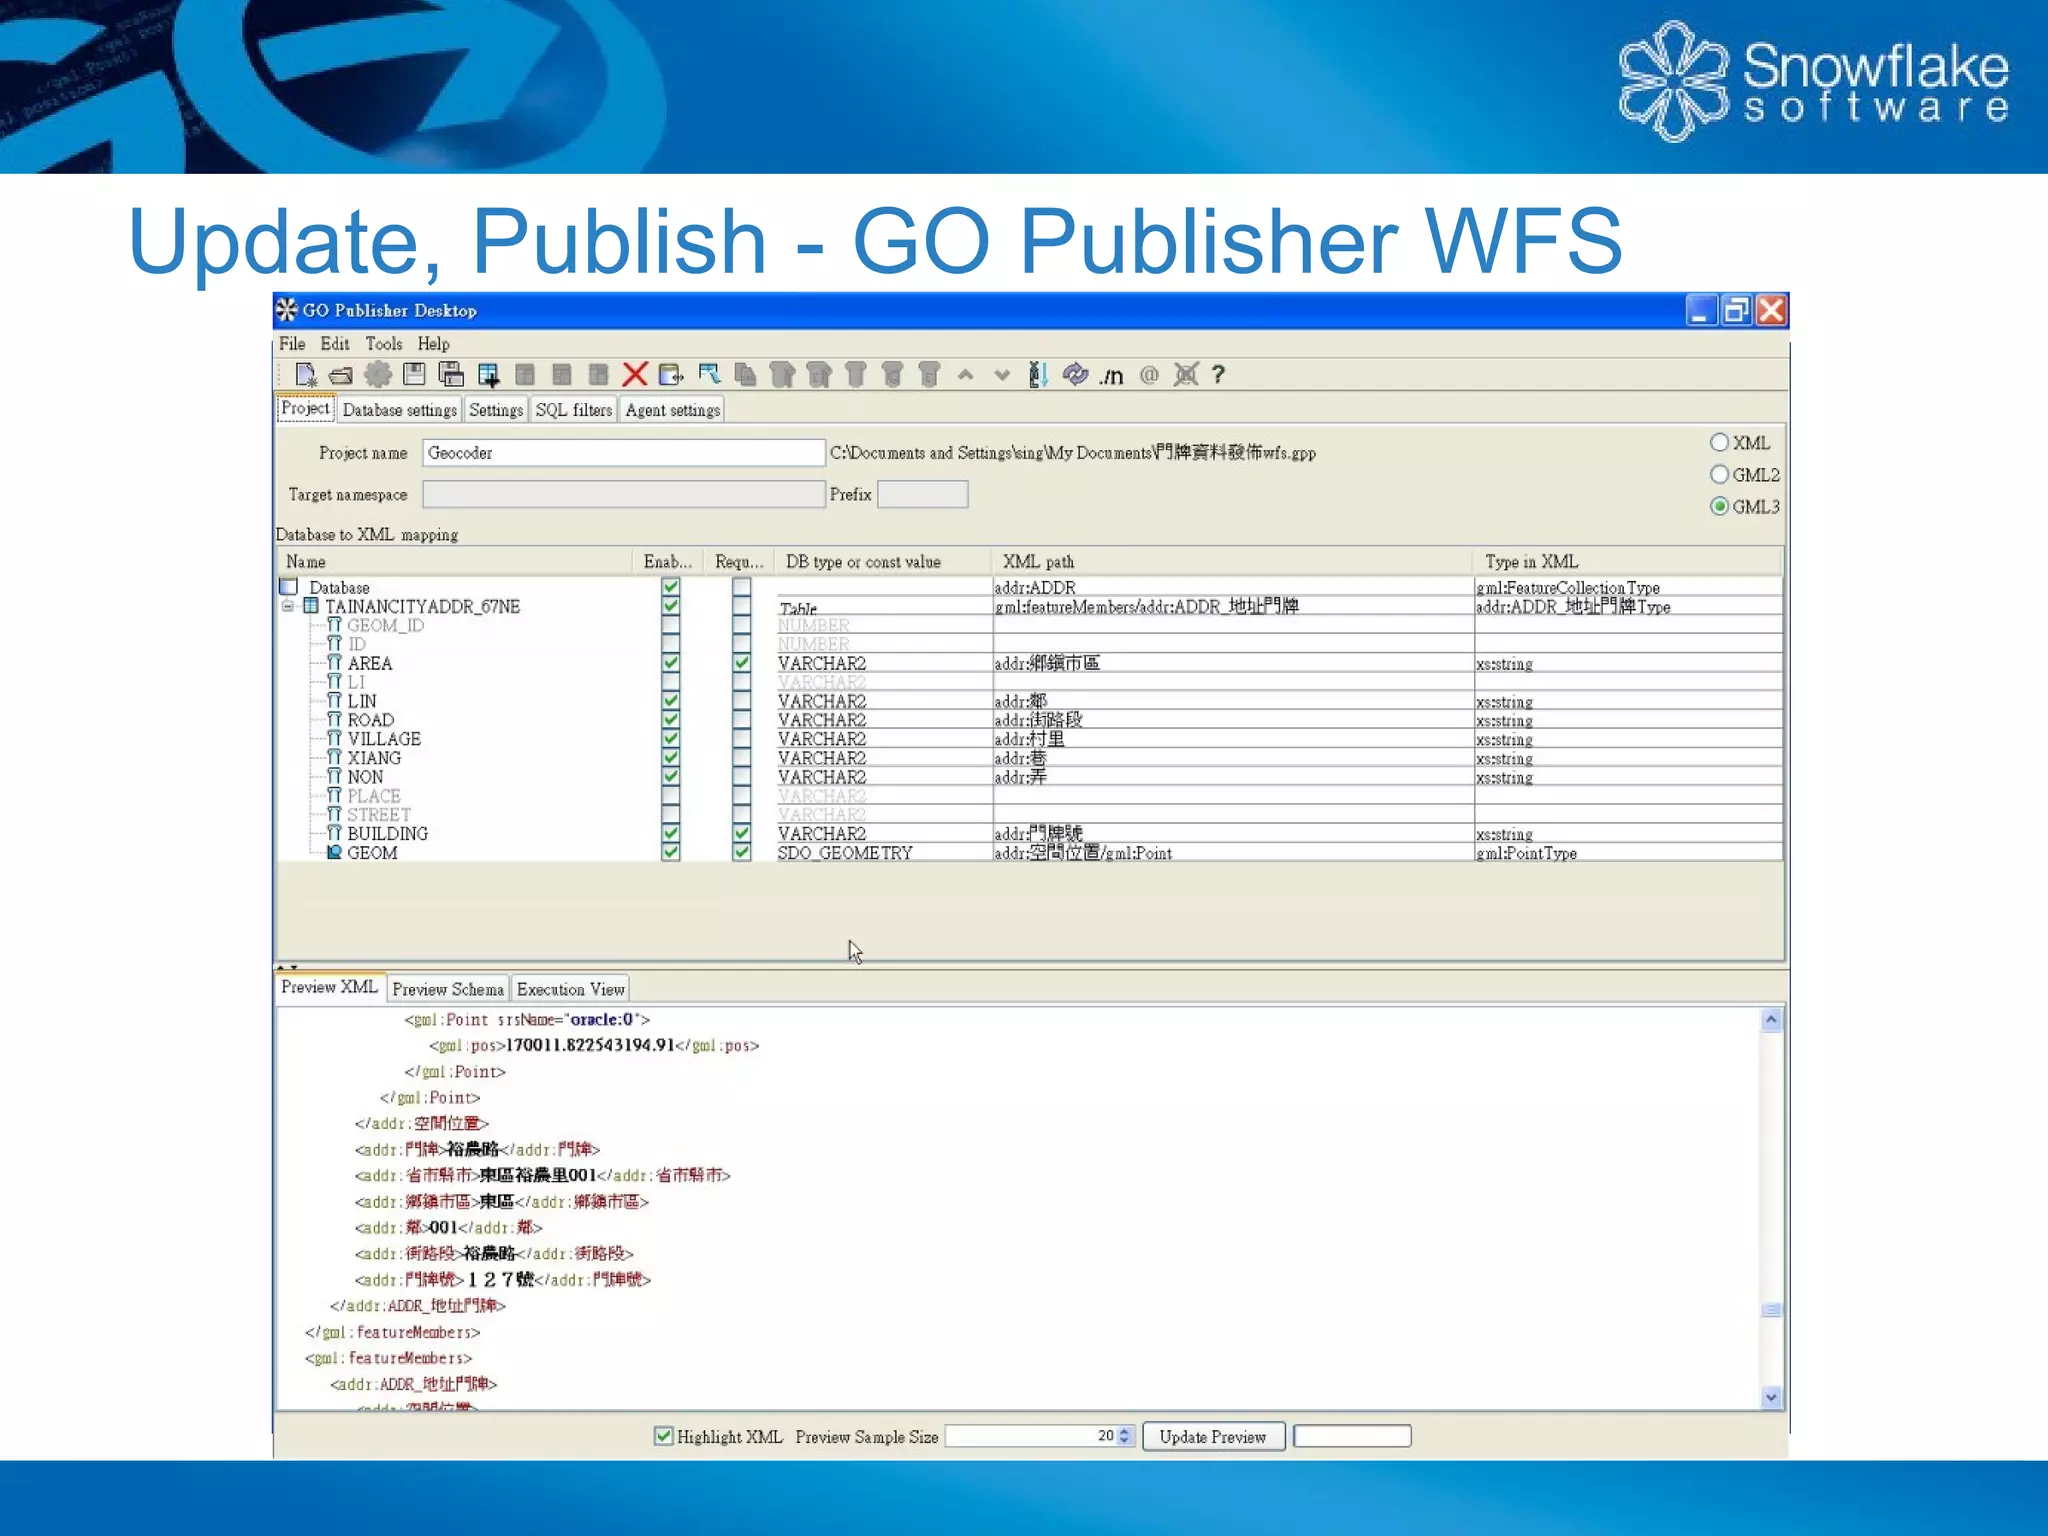2048x1536 pixels.
Task: Click the first grey table icon after add-table
Action: click(525, 375)
